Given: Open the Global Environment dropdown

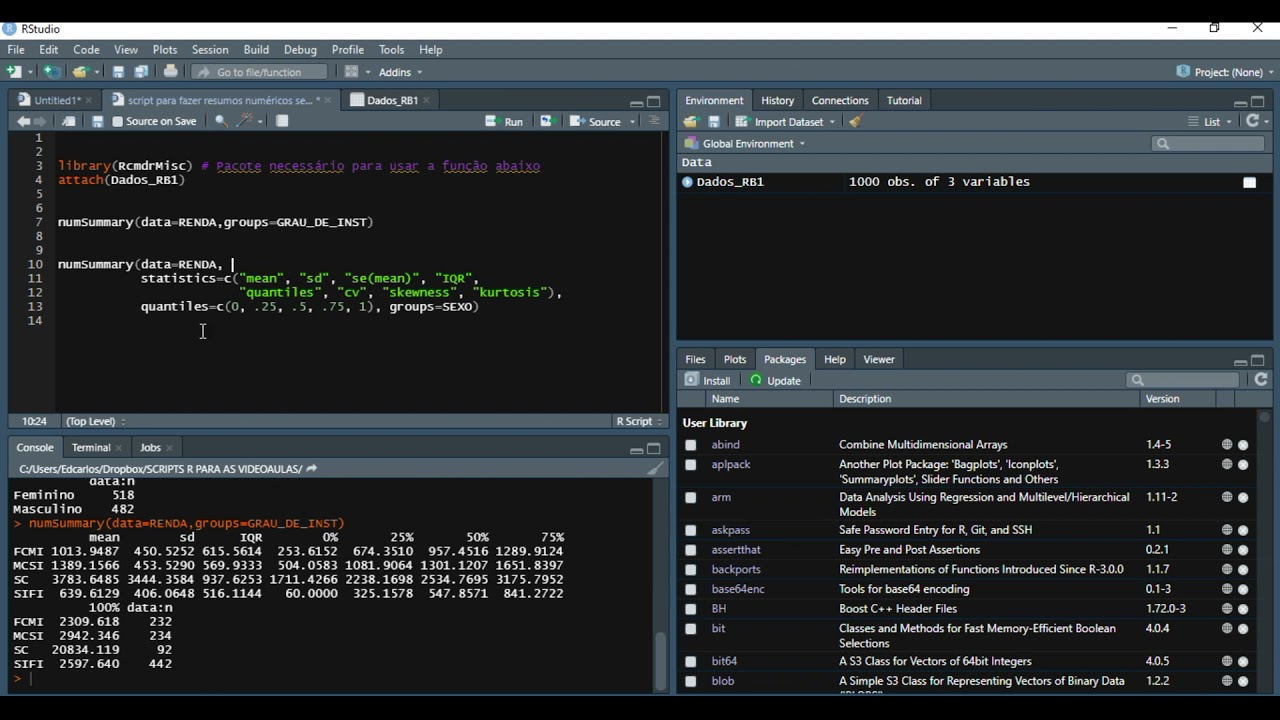Looking at the screenshot, I should [745, 144].
